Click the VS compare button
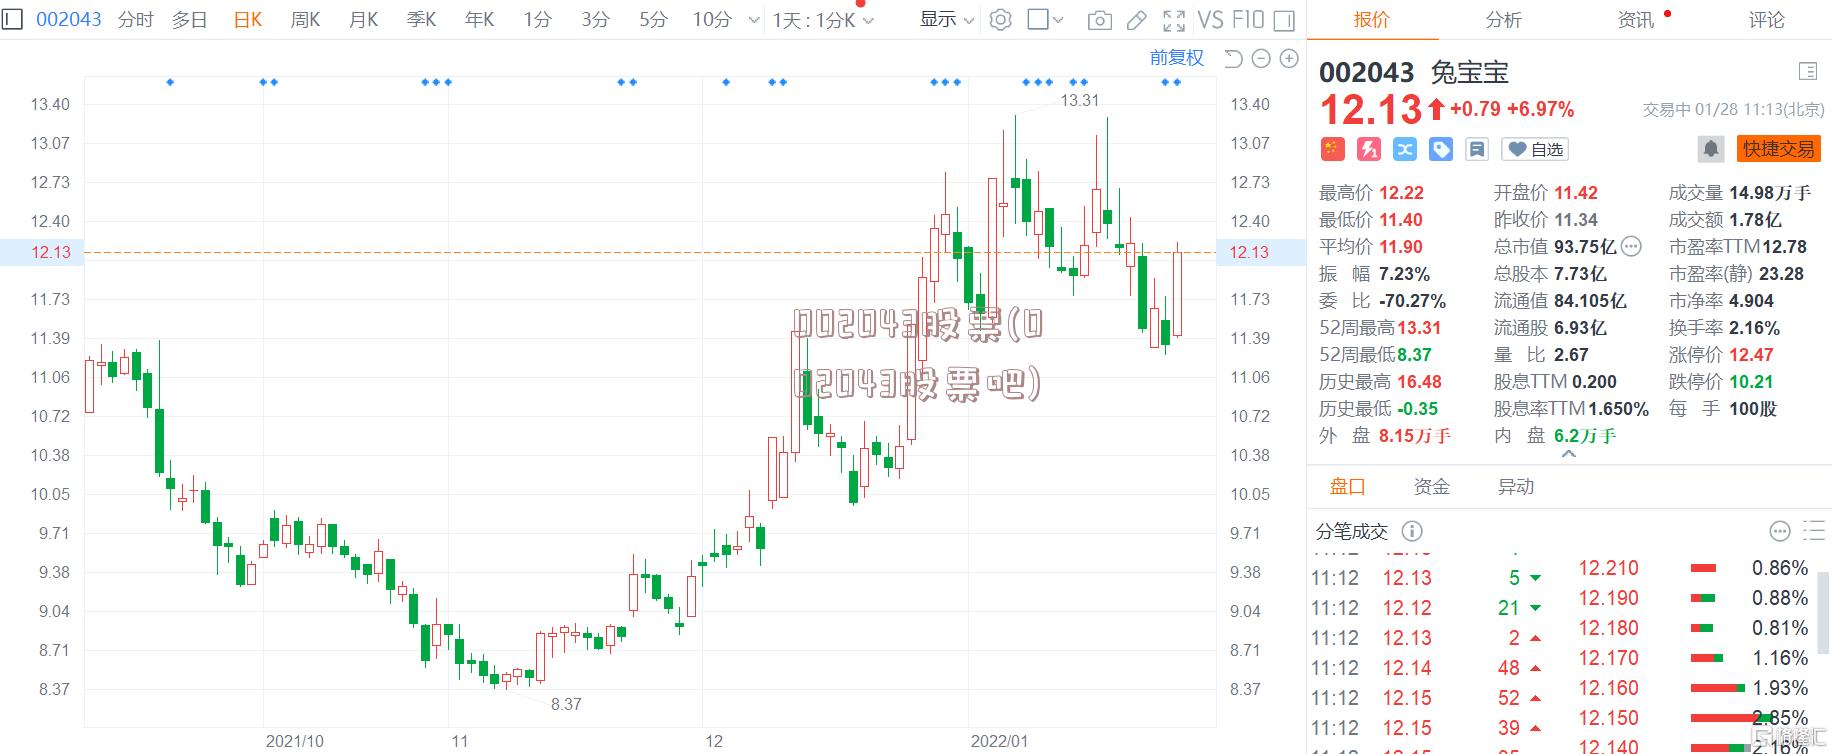 tap(1210, 19)
